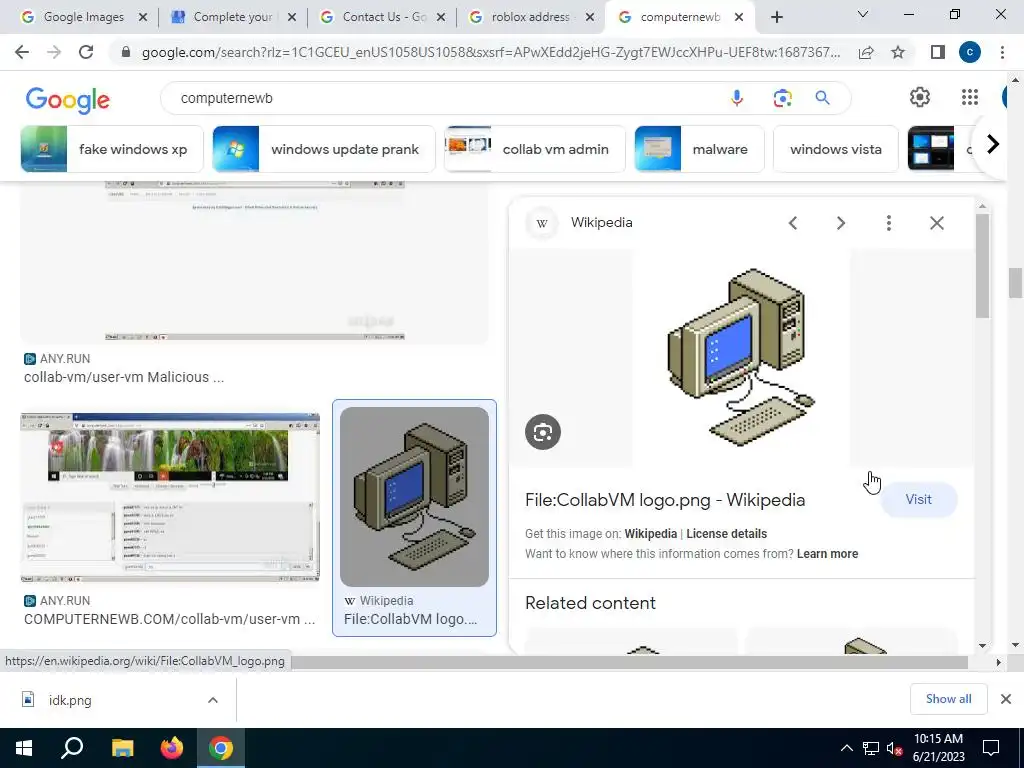Open the Windows Start menu

pyautogui.click(x=24, y=748)
